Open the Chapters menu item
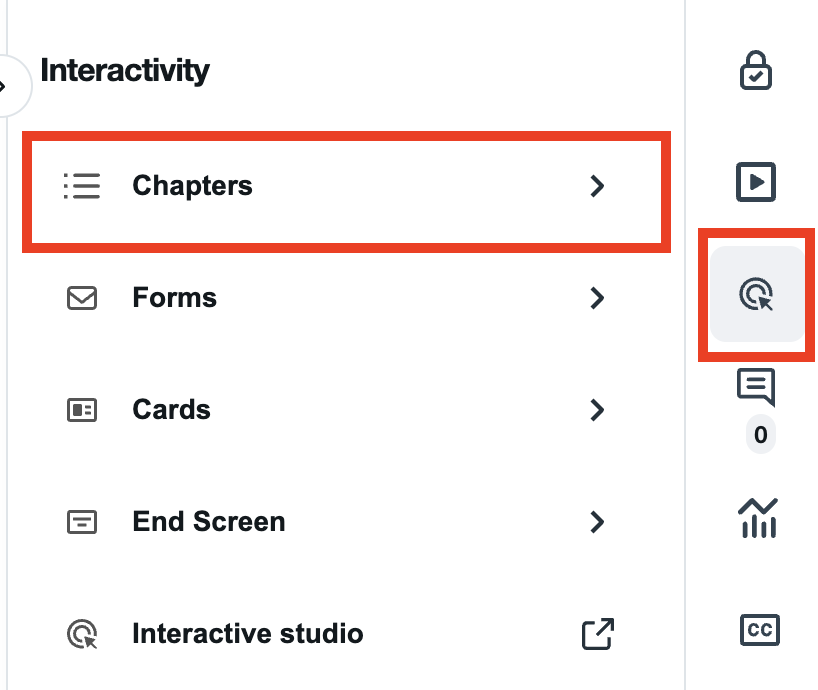 pos(192,186)
